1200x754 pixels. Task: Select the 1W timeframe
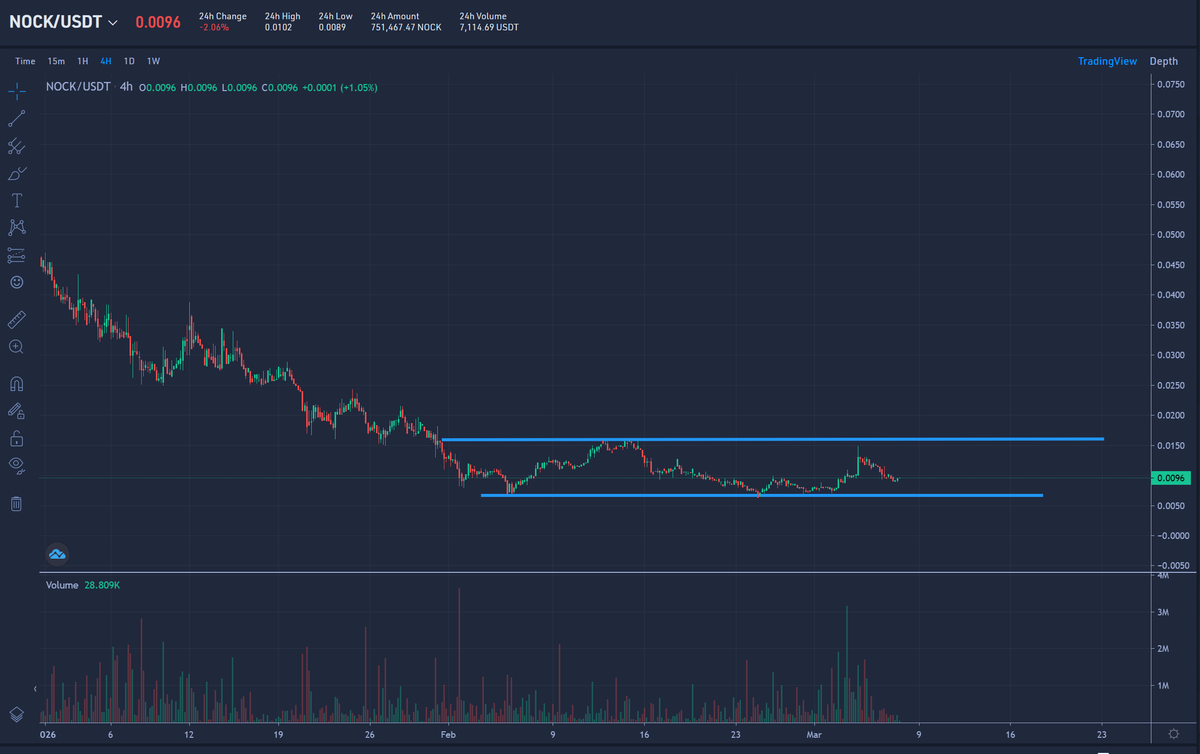[x=153, y=61]
